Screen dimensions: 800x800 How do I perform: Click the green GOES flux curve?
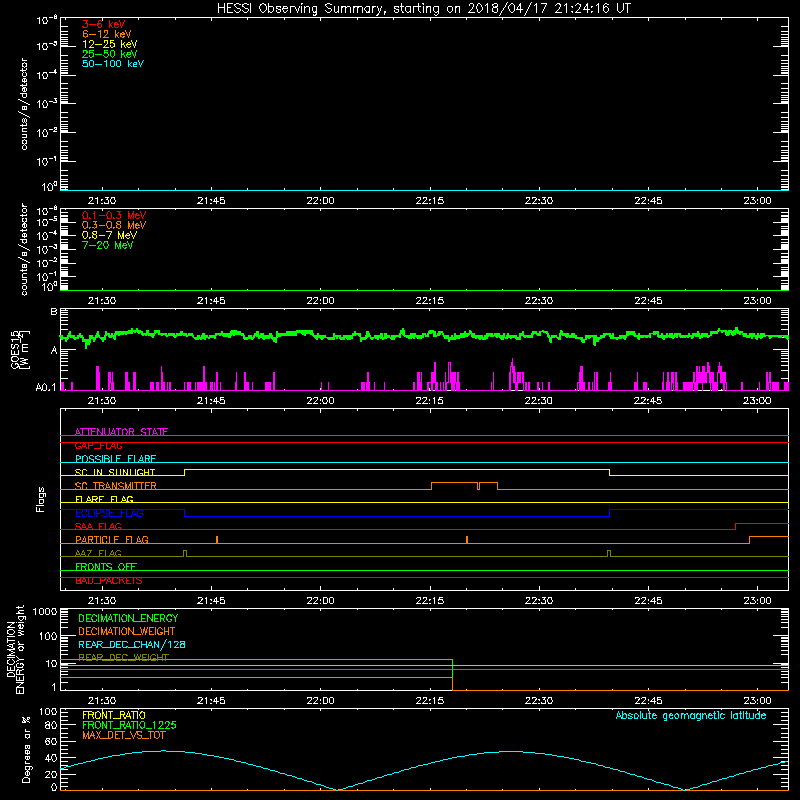(x=424, y=335)
